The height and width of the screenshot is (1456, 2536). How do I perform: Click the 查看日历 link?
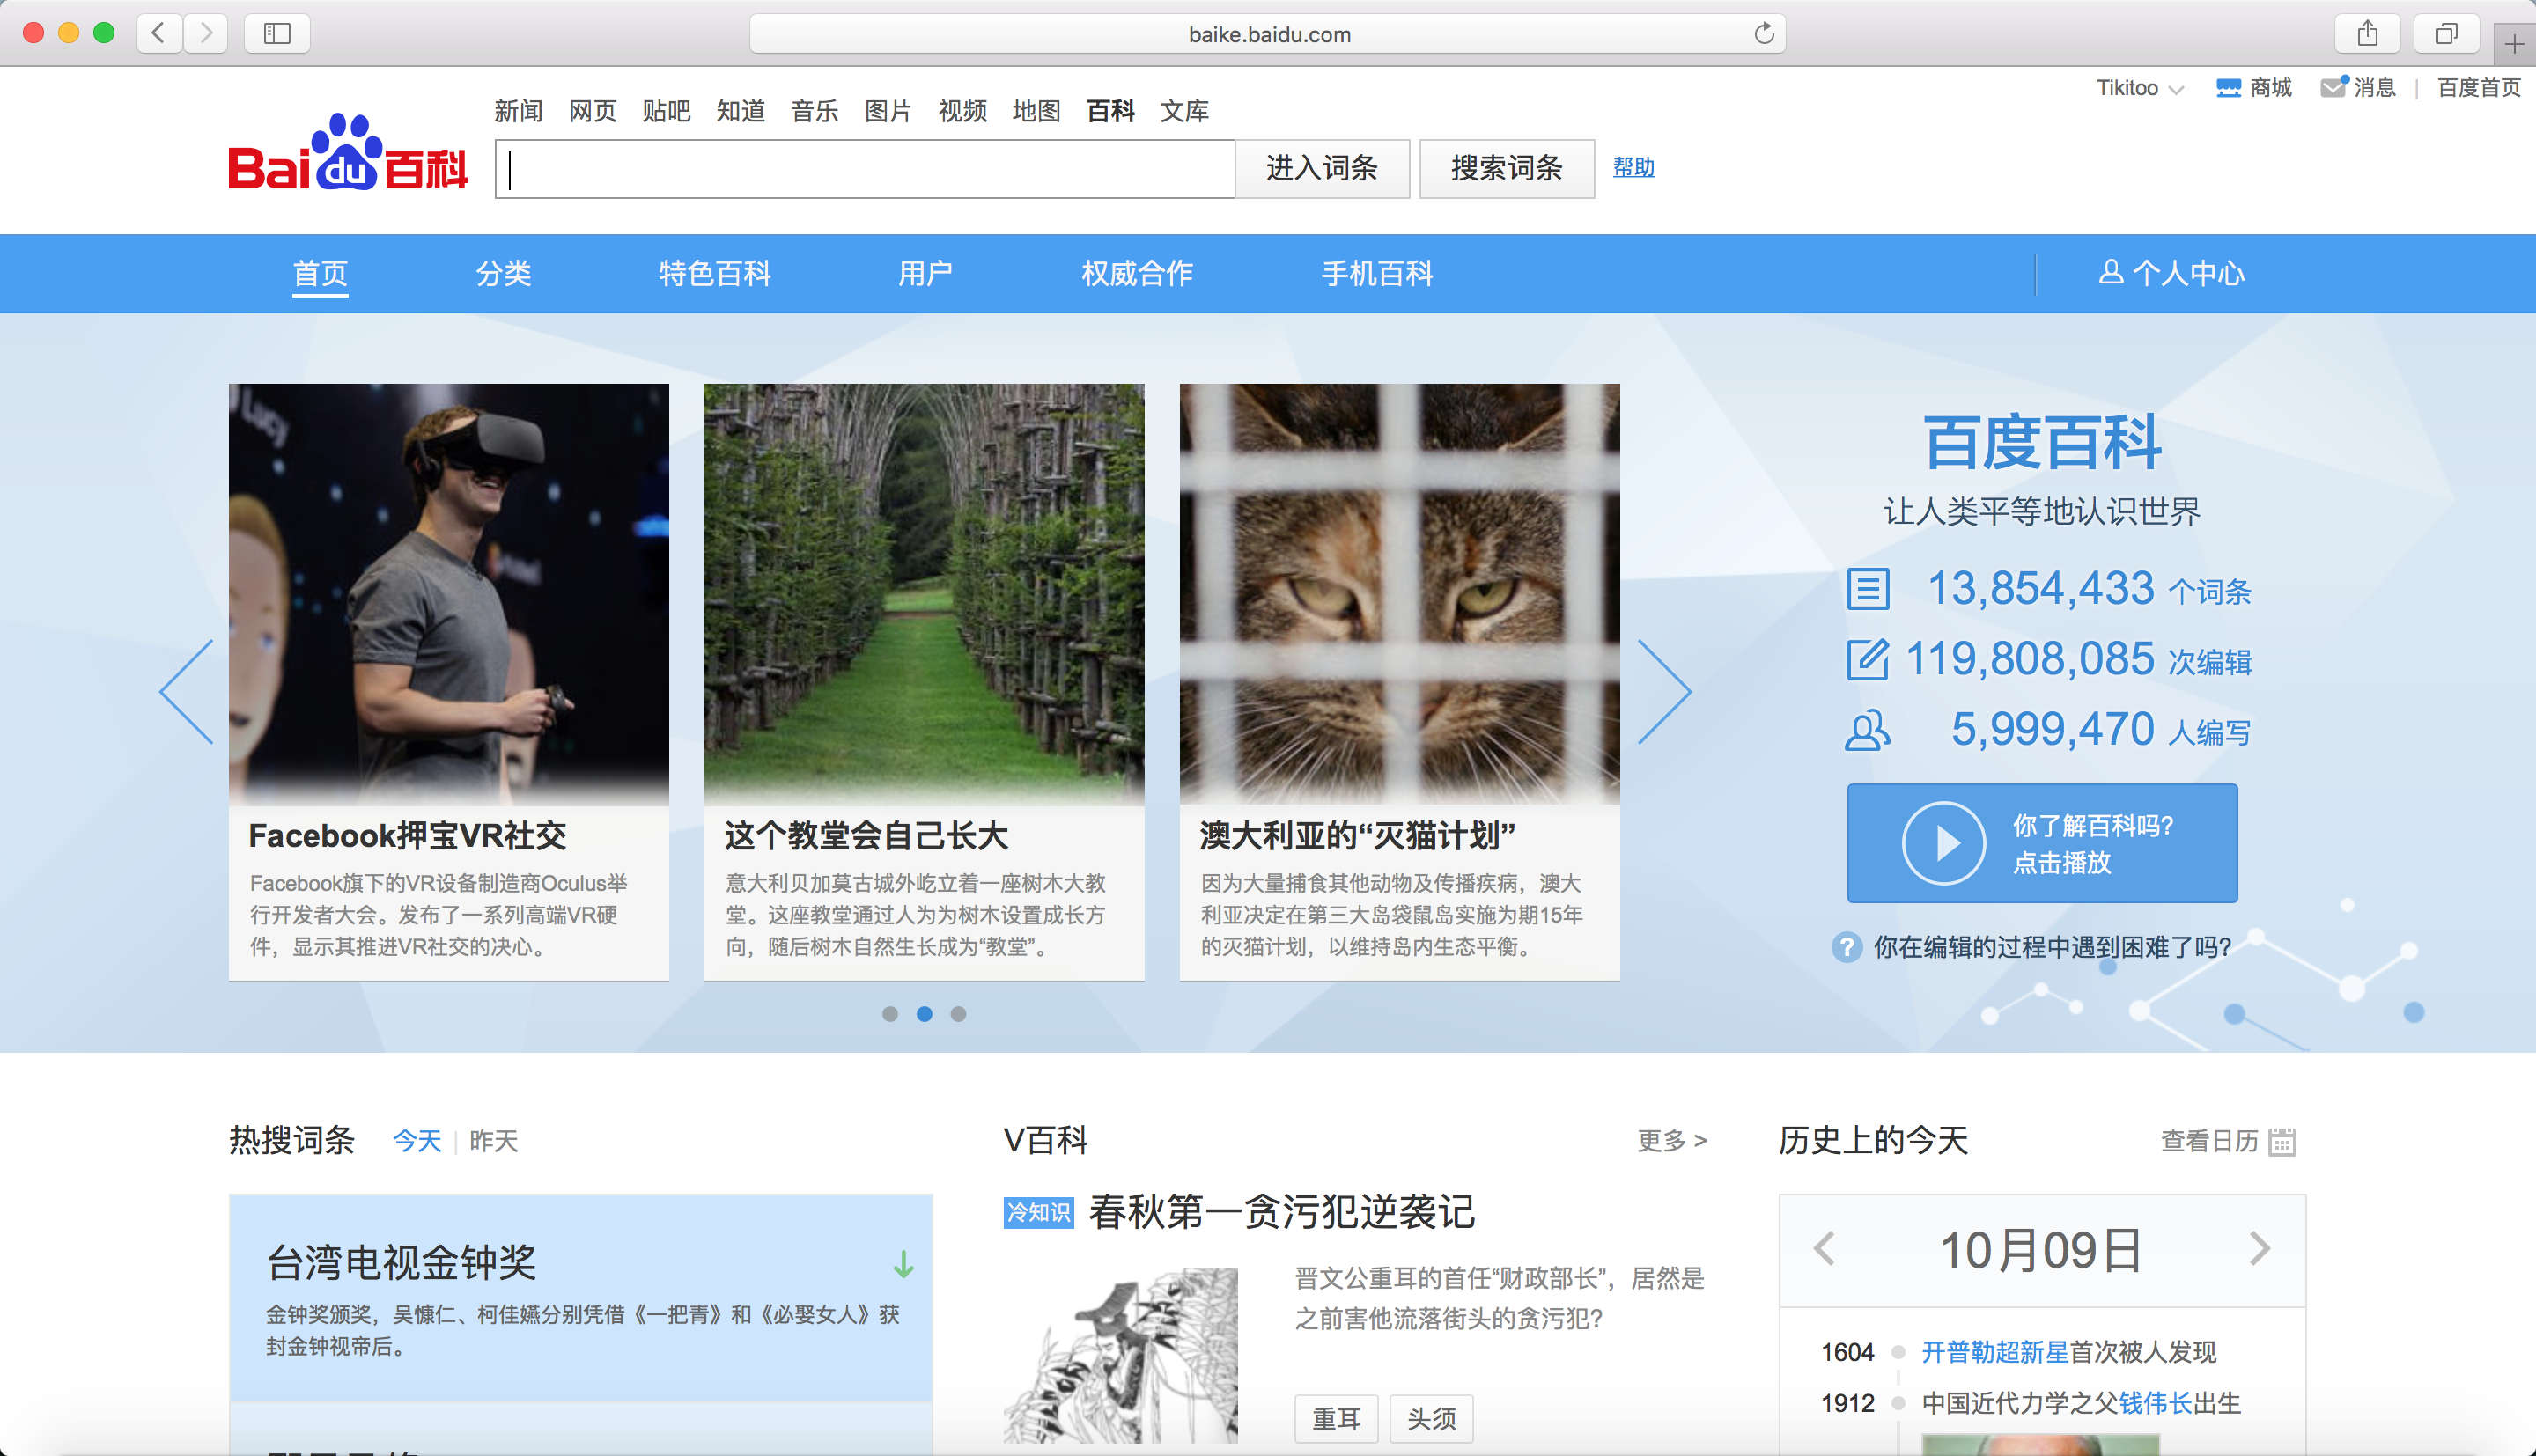2209,1141
